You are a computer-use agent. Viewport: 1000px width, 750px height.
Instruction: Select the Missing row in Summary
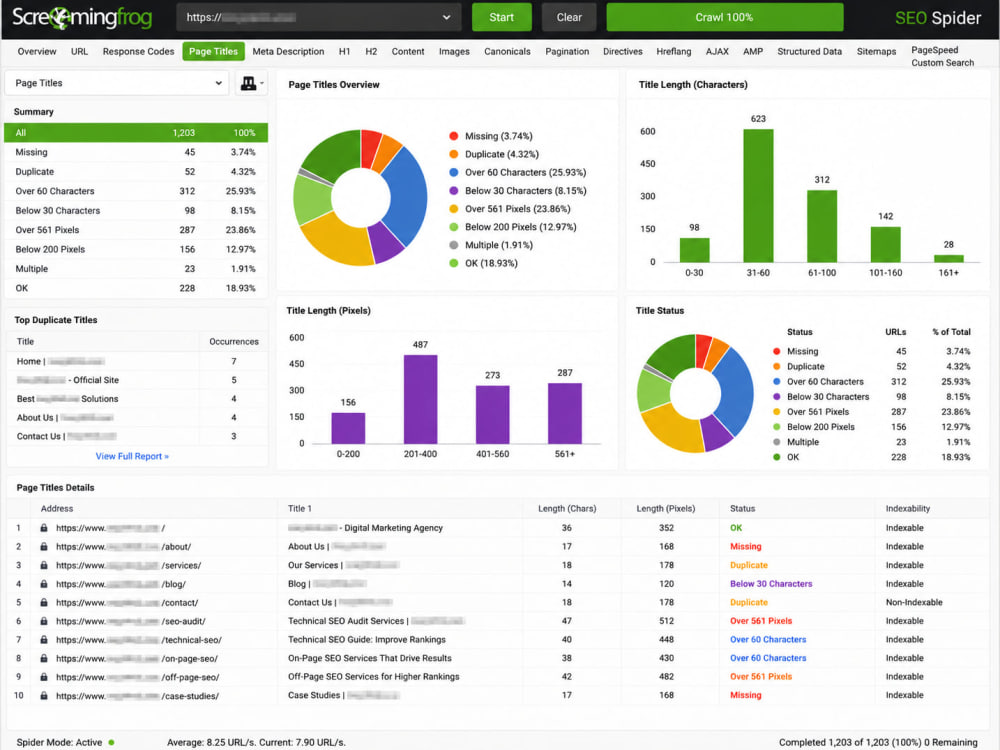click(136, 152)
